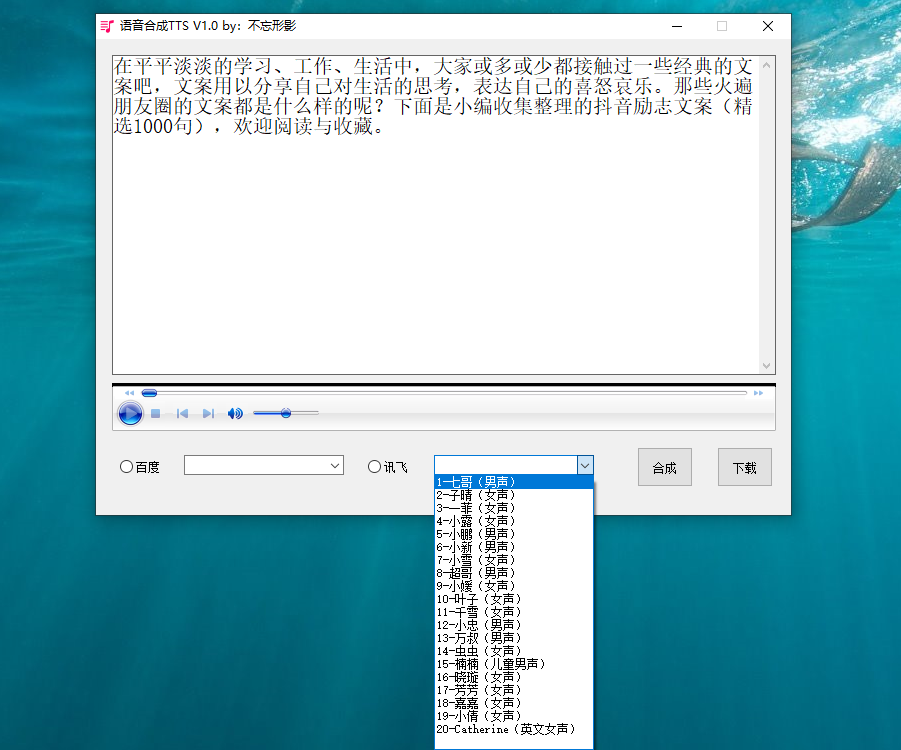Collapse the 讯飞 voice dropdown arrow
The width and height of the screenshot is (901, 750).
click(585, 465)
